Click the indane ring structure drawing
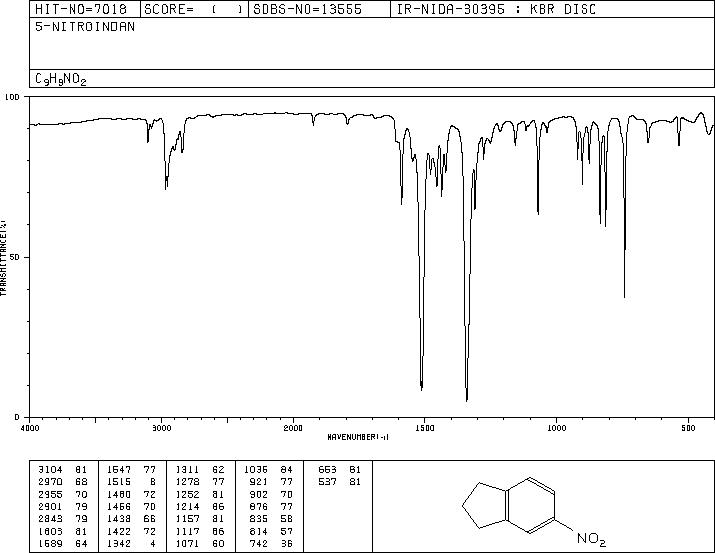Viewport: 715px width, 553px height. 508,505
